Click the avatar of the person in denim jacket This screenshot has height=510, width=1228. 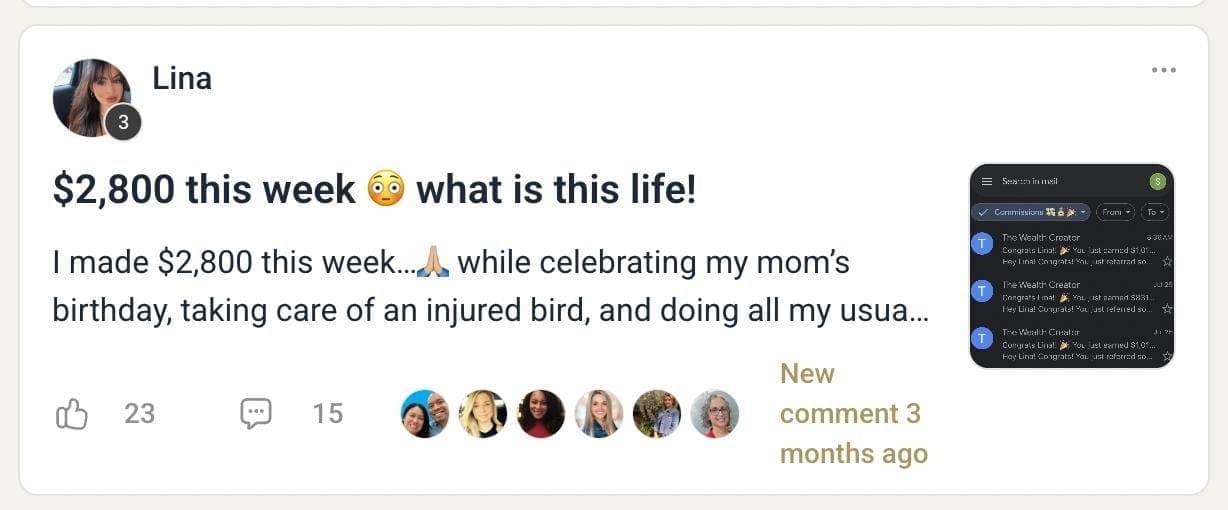pyautogui.click(x=656, y=414)
